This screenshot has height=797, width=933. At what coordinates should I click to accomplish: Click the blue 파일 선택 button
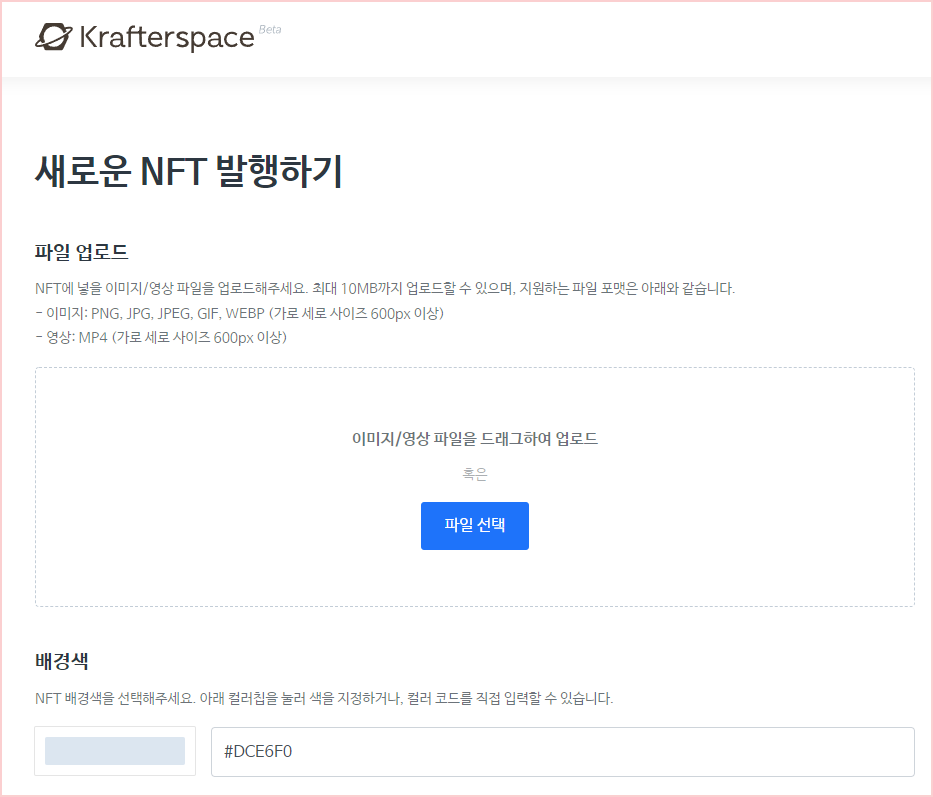pos(474,526)
